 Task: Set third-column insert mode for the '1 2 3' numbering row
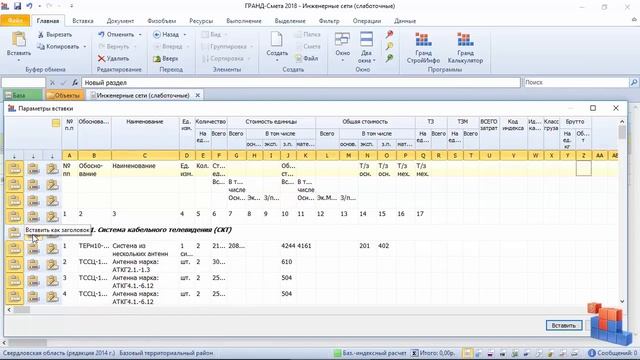coord(52,217)
